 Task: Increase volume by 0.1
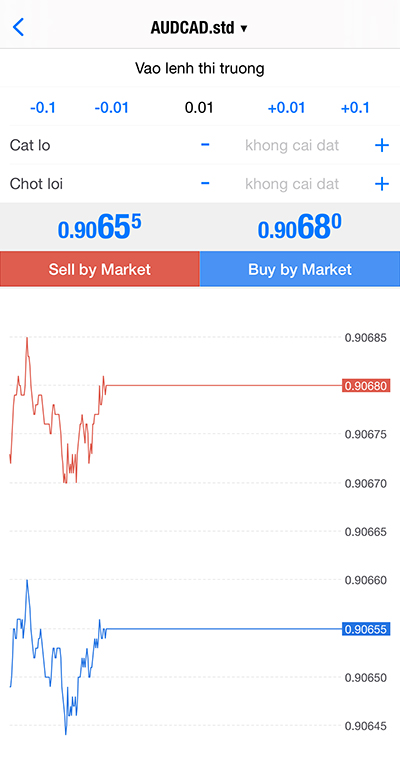click(x=356, y=108)
